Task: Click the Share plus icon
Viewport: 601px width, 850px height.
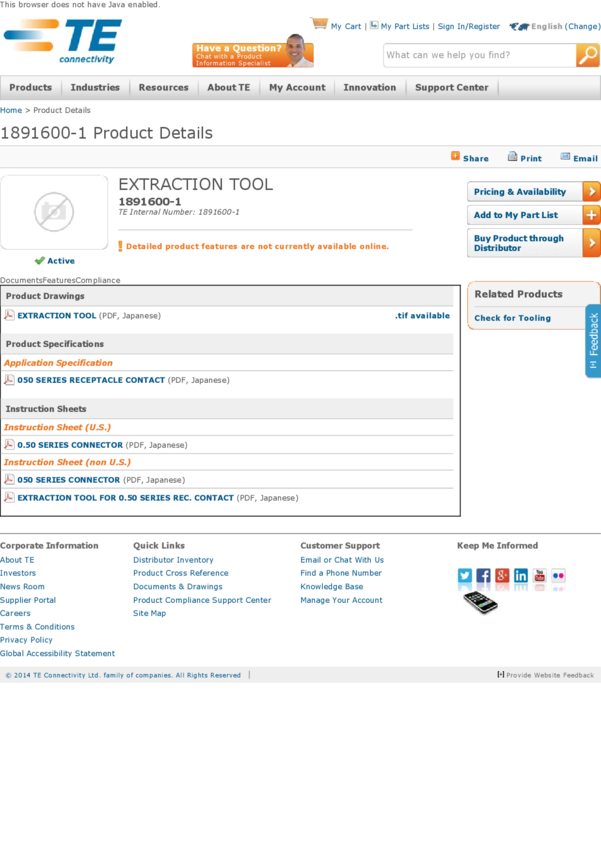Action: click(x=455, y=157)
